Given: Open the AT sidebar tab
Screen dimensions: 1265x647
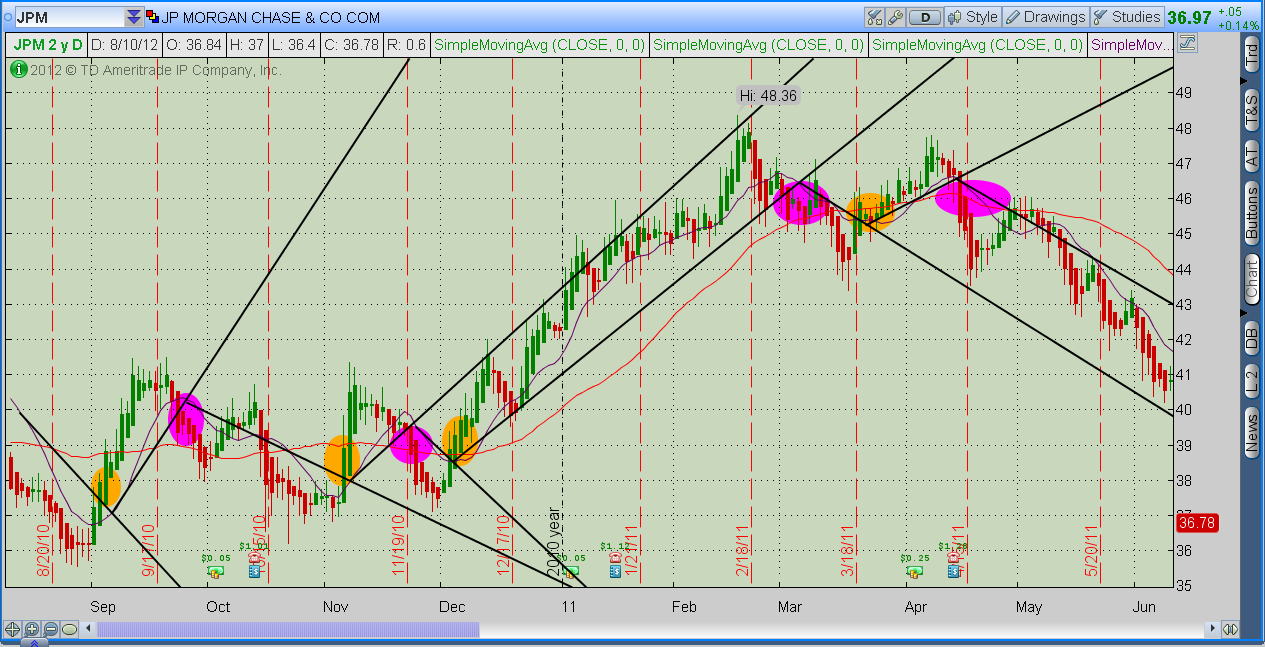Looking at the screenshot, I should 1252,154.
